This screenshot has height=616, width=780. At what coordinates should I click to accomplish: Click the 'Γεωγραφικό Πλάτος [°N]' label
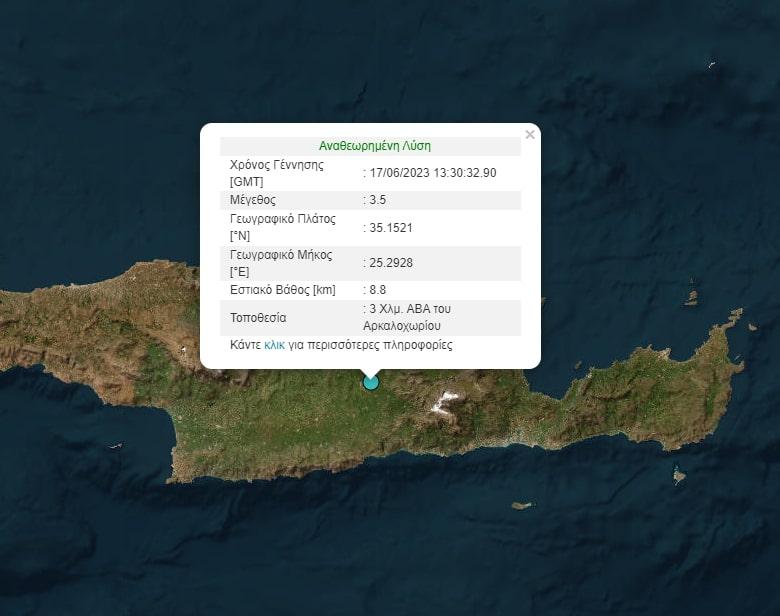click(x=282, y=227)
